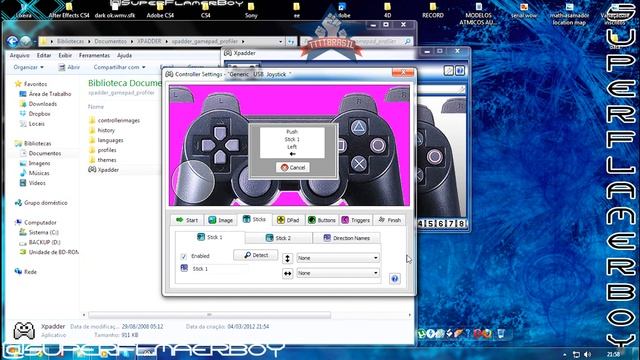The width and height of the screenshot is (640, 360).
Task: Open the Arquivo menu in Explorer
Action: (x=19, y=55)
